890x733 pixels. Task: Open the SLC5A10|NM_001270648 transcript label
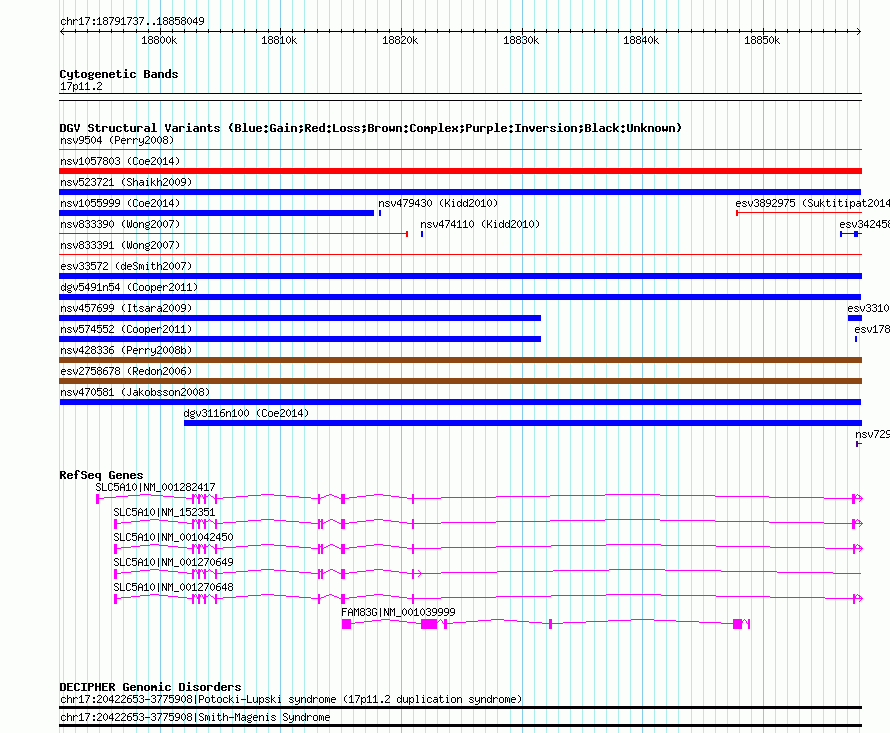coord(173,587)
